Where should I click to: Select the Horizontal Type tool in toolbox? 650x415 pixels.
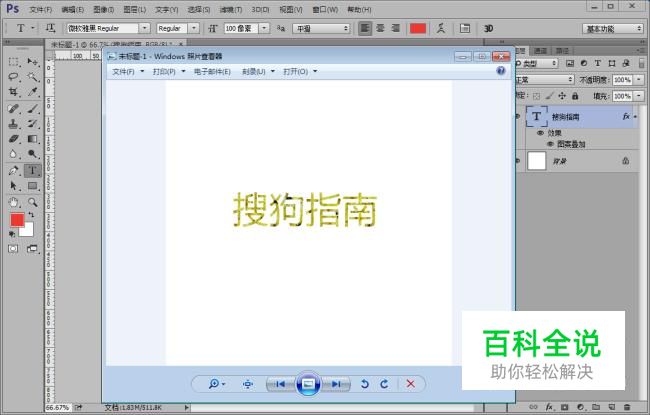pyautogui.click(x=32, y=170)
